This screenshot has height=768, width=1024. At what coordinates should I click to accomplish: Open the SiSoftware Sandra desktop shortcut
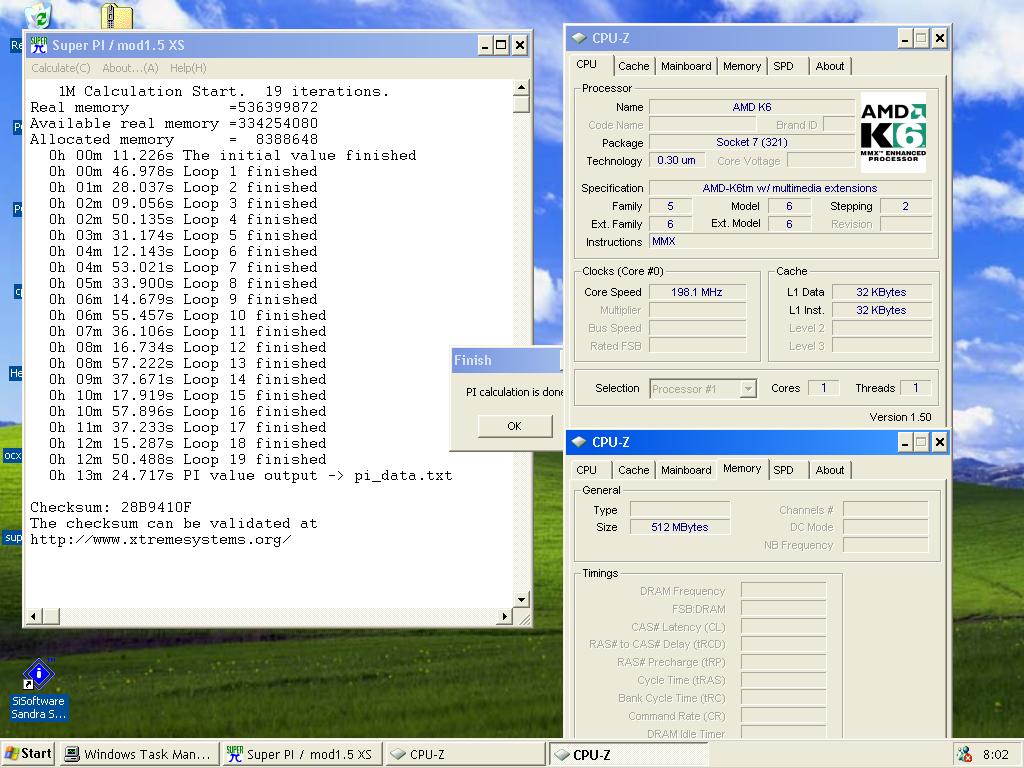coord(39,689)
